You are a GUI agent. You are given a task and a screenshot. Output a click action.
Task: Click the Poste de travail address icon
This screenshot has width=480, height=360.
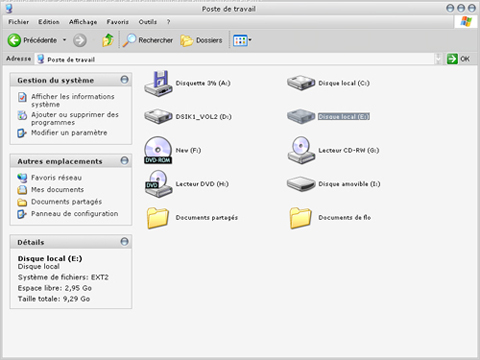coord(41,59)
